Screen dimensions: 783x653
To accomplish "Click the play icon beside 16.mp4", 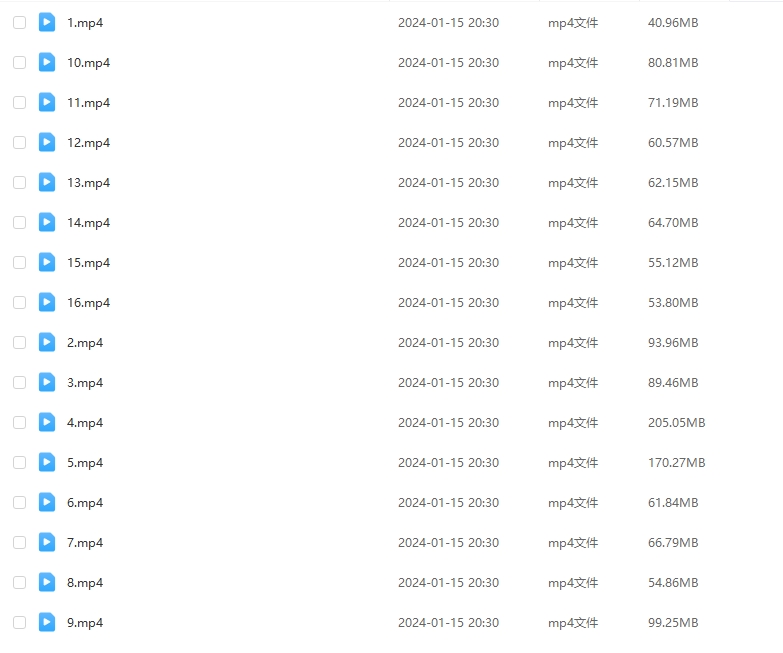I will (x=47, y=302).
